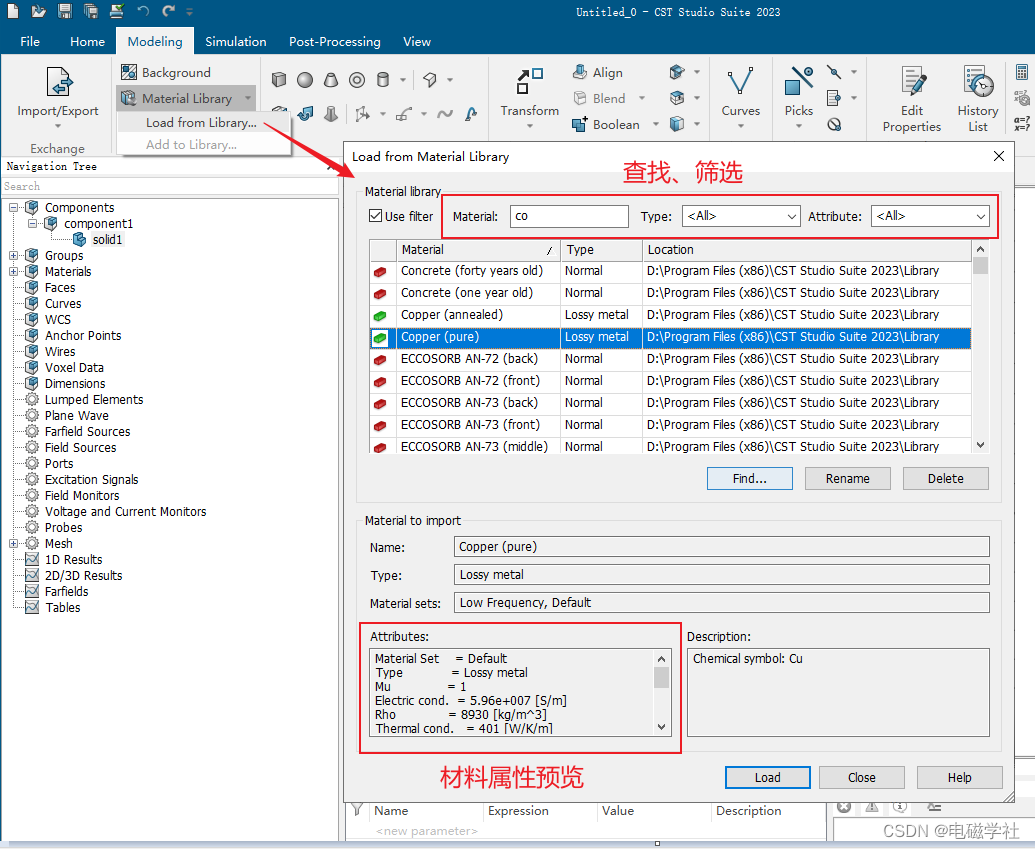
Task: Open the File tab
Action: pos(30,42)
